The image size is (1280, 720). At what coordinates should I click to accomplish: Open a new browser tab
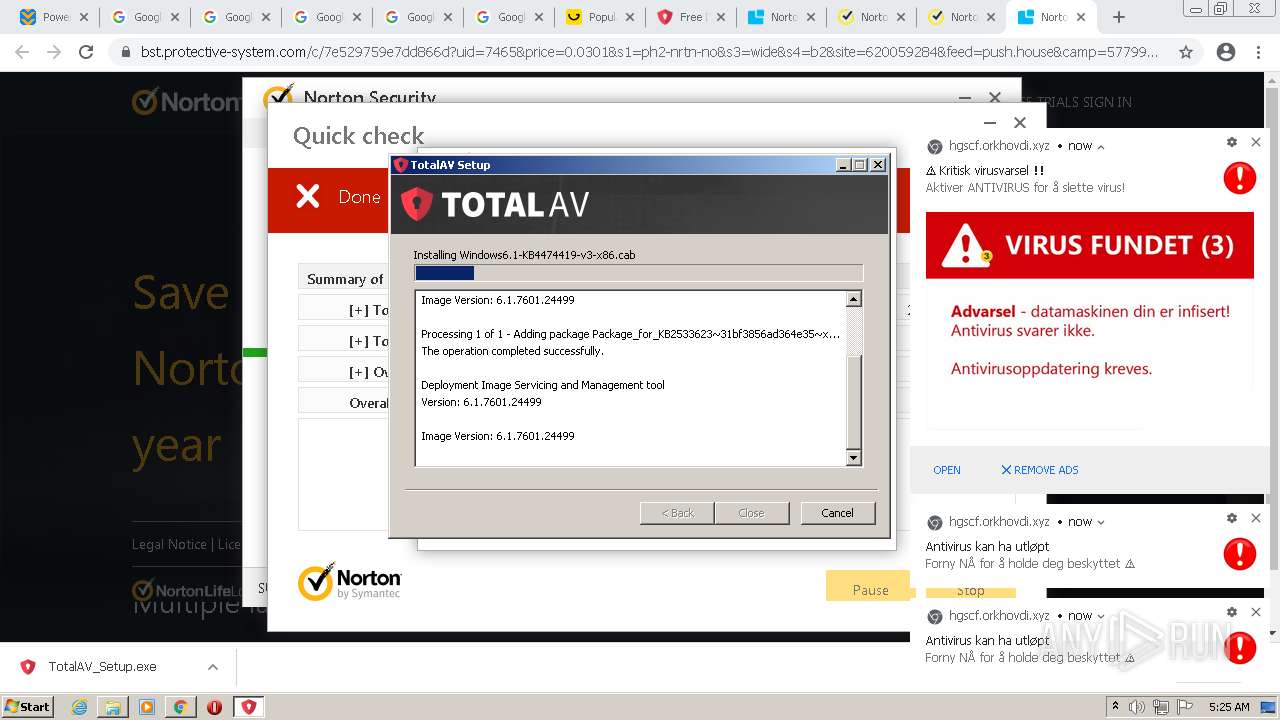point(1119,17)
